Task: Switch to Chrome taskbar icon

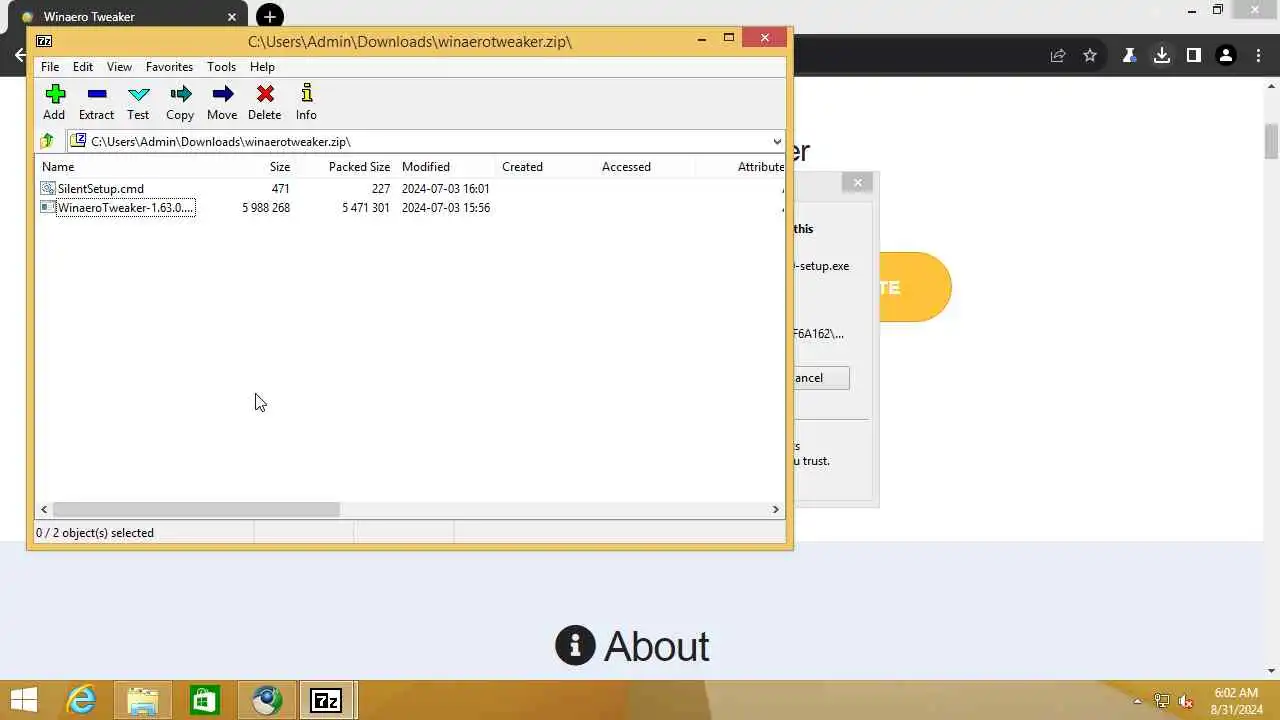Action: coord(266,700)
